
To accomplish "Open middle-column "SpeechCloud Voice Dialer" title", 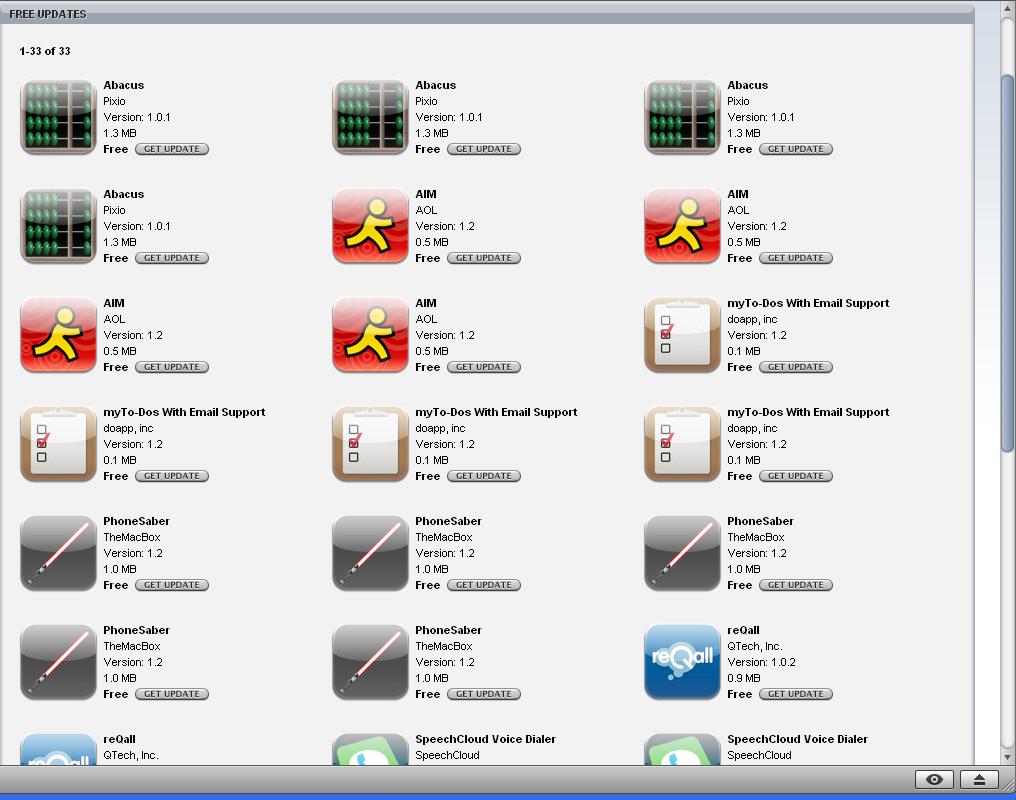I will 485,739.
